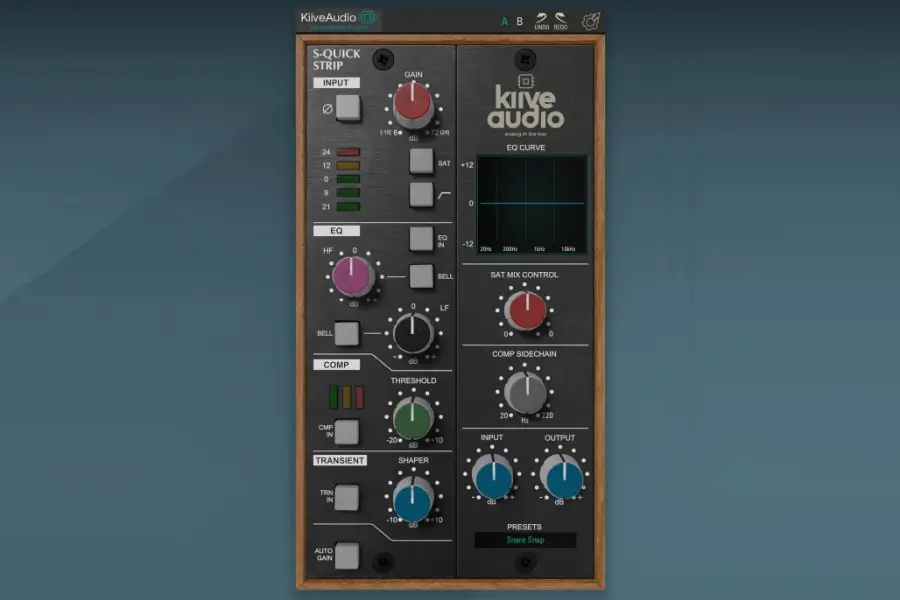Click the compressor gain reduction meter
The width and height of the screenshot is (900, 600).
click(346, 397)
